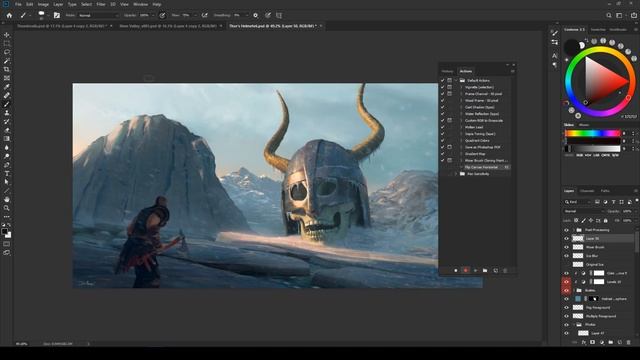640x360 pixels.
Task: Select the Type tool
Action: pyautogui.click(x=7, y=173)
